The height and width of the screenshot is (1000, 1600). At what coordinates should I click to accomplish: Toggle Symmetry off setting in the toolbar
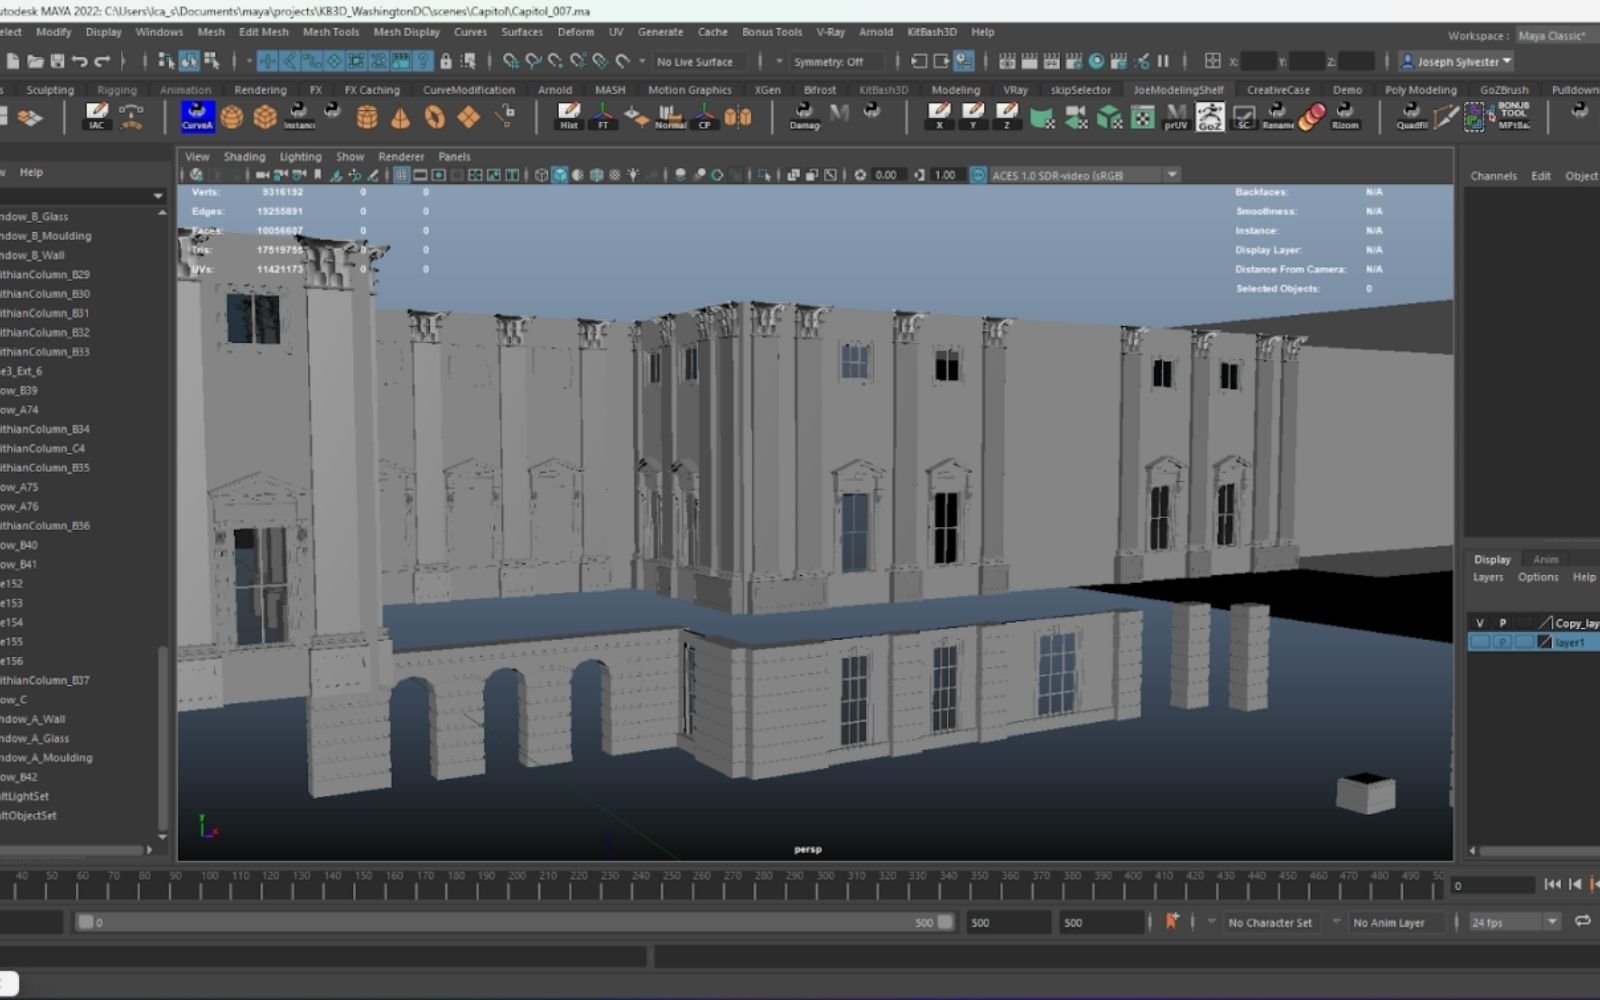coord(836,61)
